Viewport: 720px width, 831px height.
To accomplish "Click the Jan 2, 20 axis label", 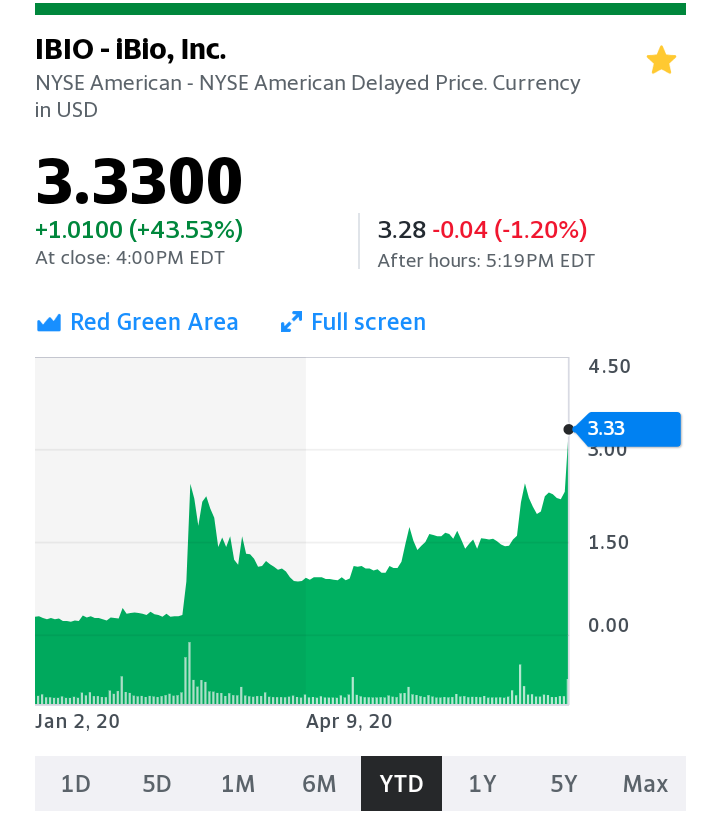I will [77, 722].
